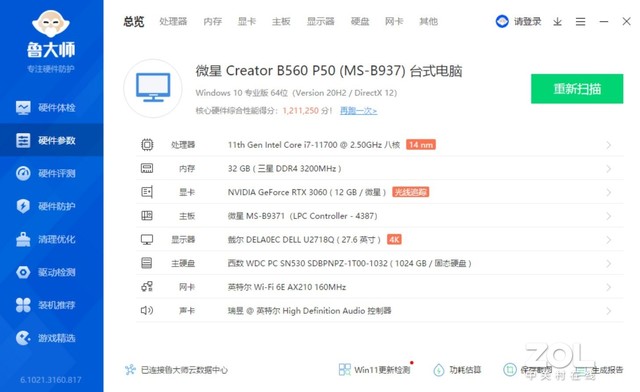Click the Wi-Fi 6E AX210 text
Viewport: 640px width, 392px height.
[x=287, y=287]
